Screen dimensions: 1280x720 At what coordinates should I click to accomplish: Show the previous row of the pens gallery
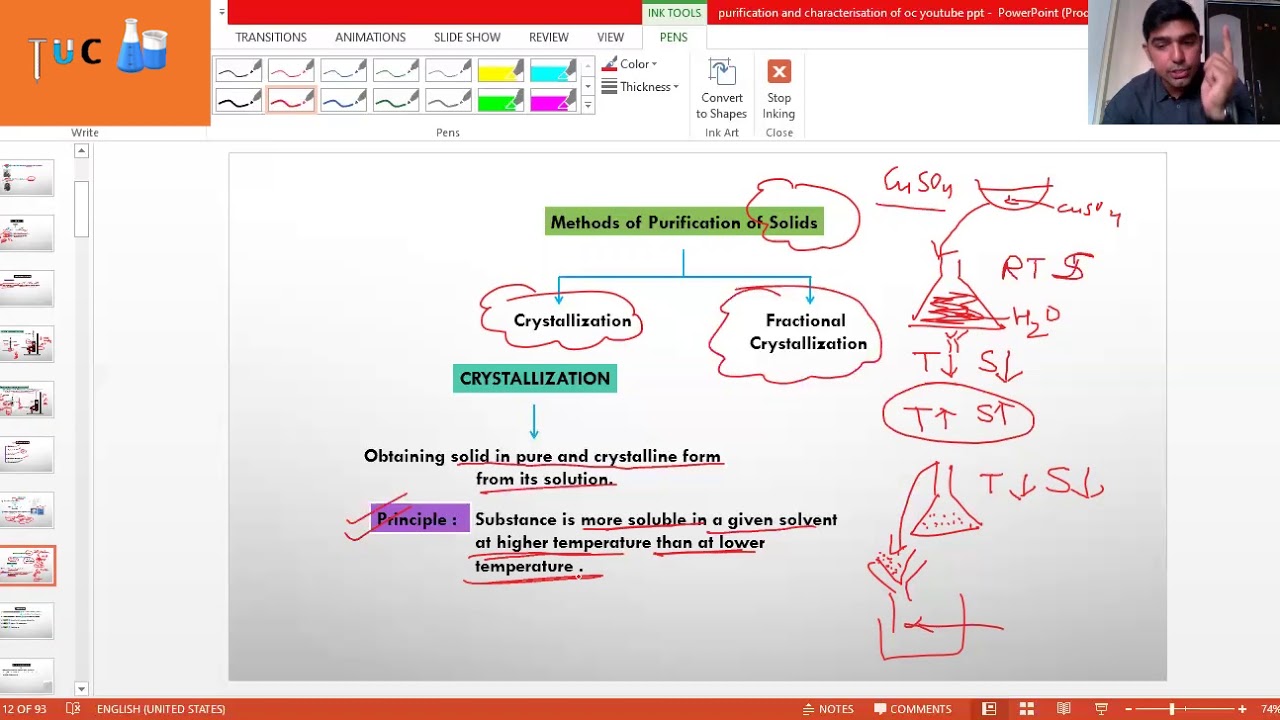click(588, 67)
